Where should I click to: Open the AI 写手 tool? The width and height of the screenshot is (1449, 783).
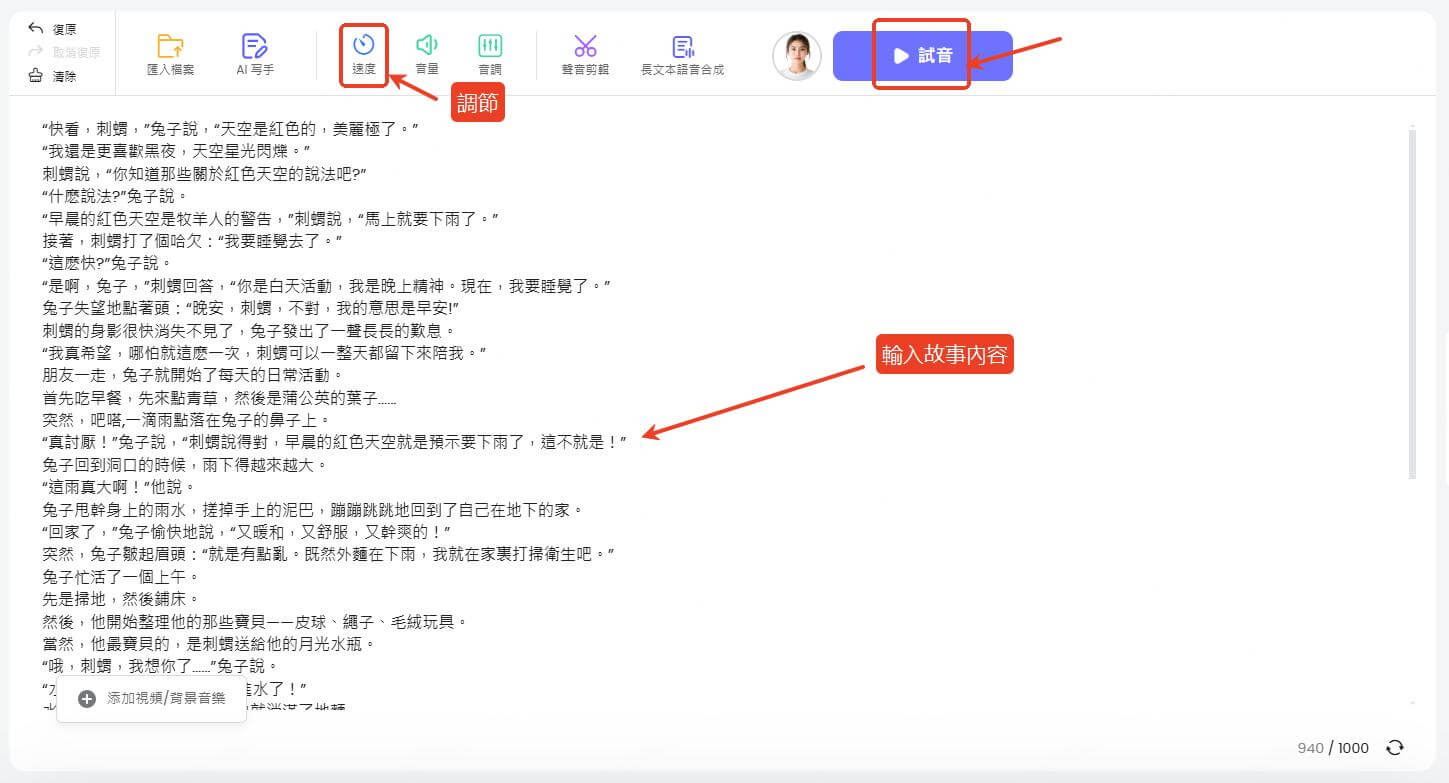click(x=255, y=54)
